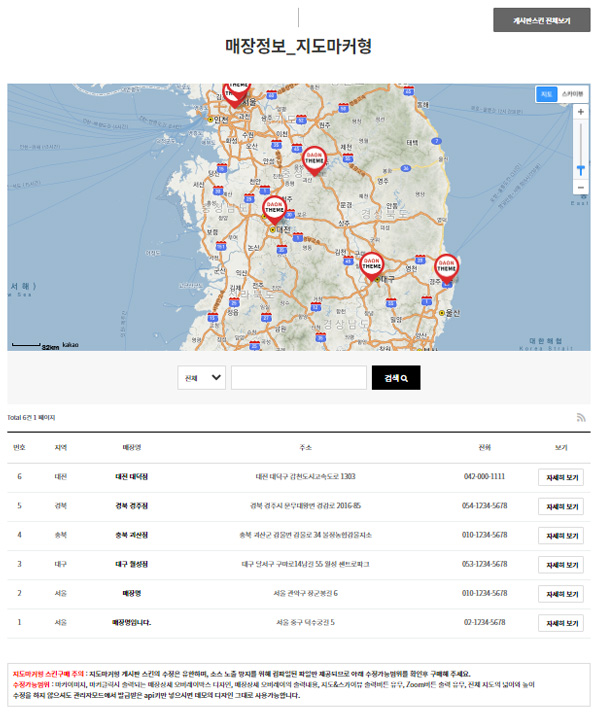Click the 검색 search button
Screen dimensions: 600x718
396,378
